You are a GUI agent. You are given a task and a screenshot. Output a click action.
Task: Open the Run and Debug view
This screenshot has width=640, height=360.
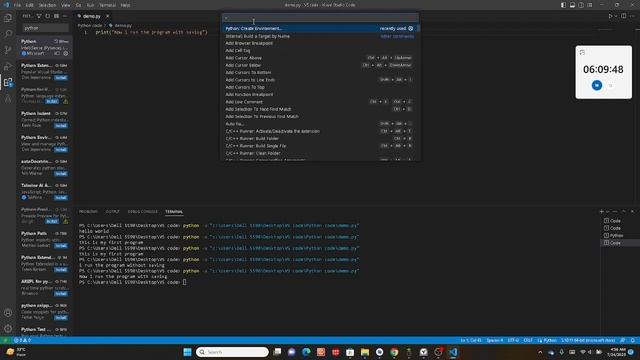[8, 66]
